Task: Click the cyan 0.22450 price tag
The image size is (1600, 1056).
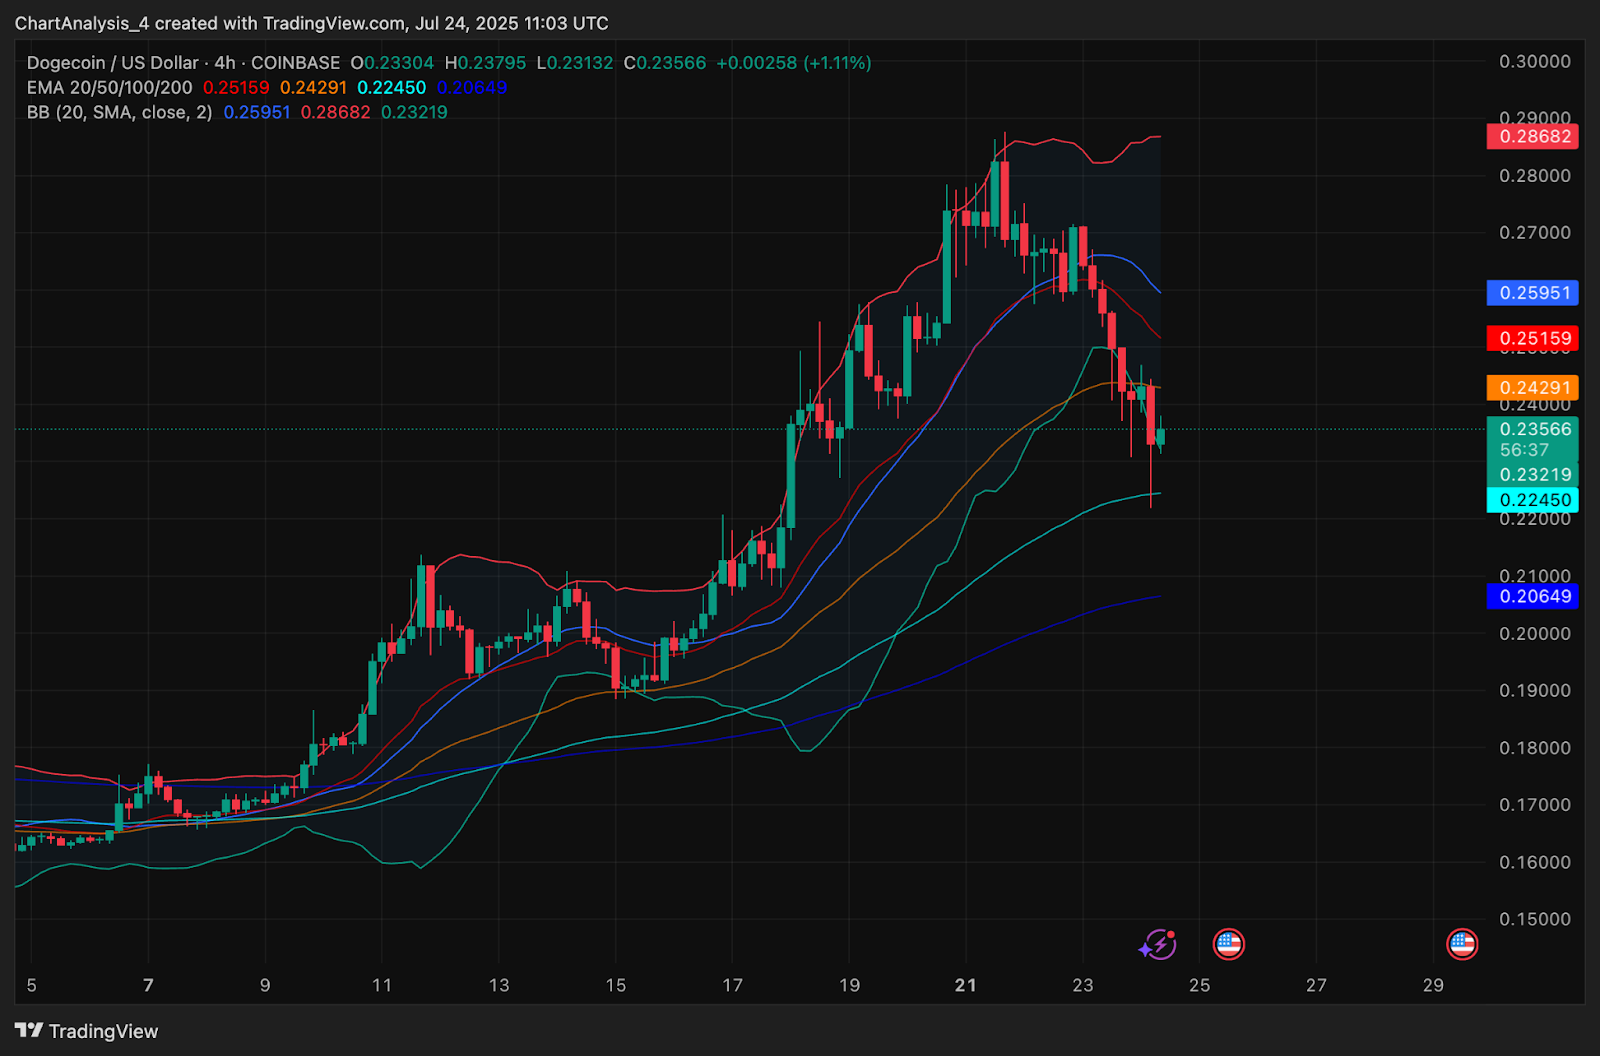Action: pos(1532,500)
